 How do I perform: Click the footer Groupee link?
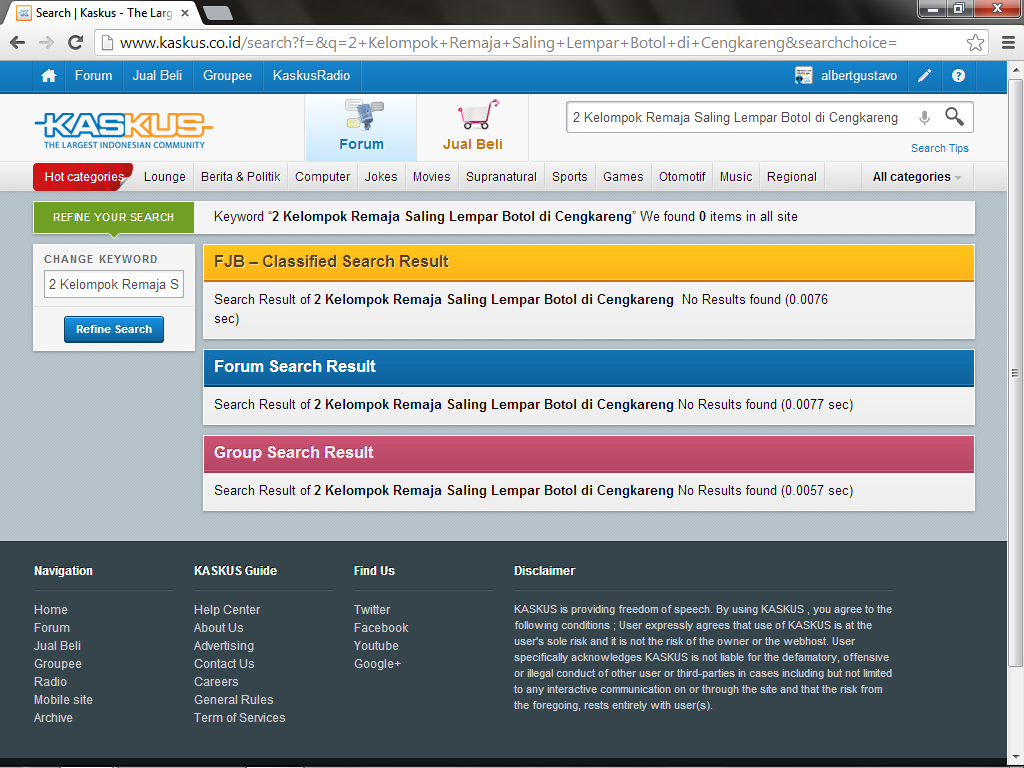click(x=57, y=664)
